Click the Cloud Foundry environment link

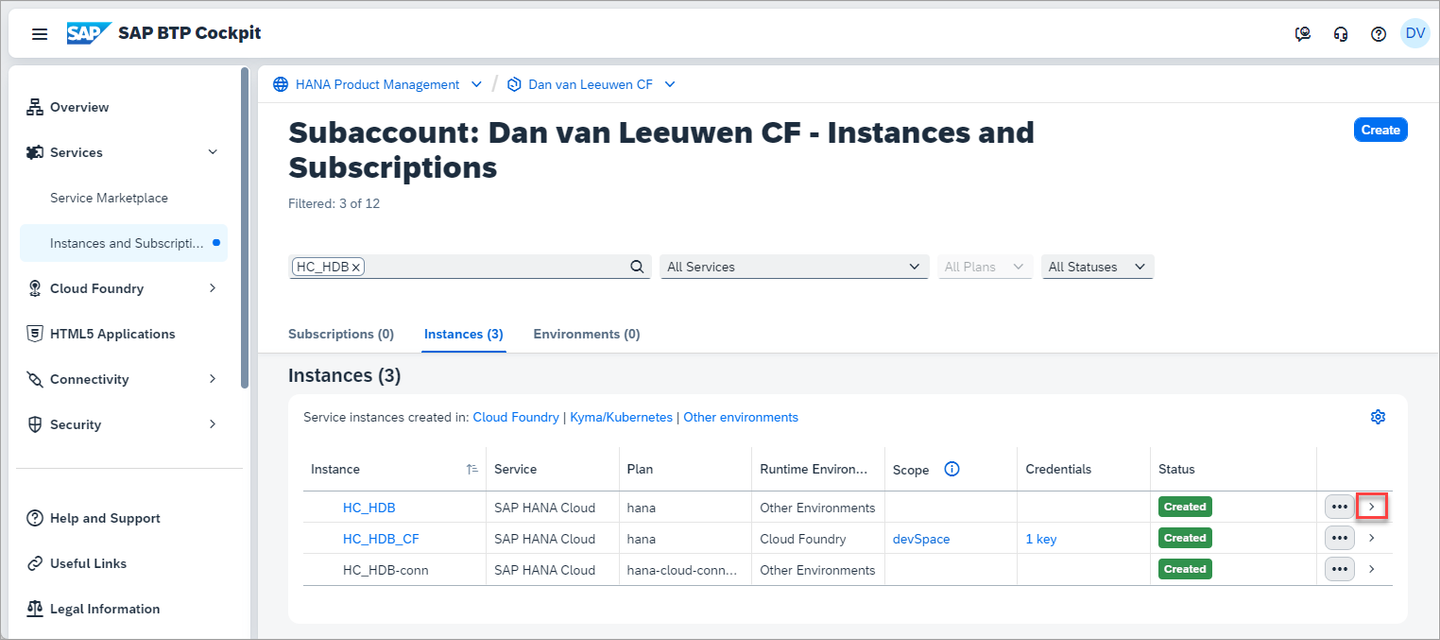pos(516,417)
